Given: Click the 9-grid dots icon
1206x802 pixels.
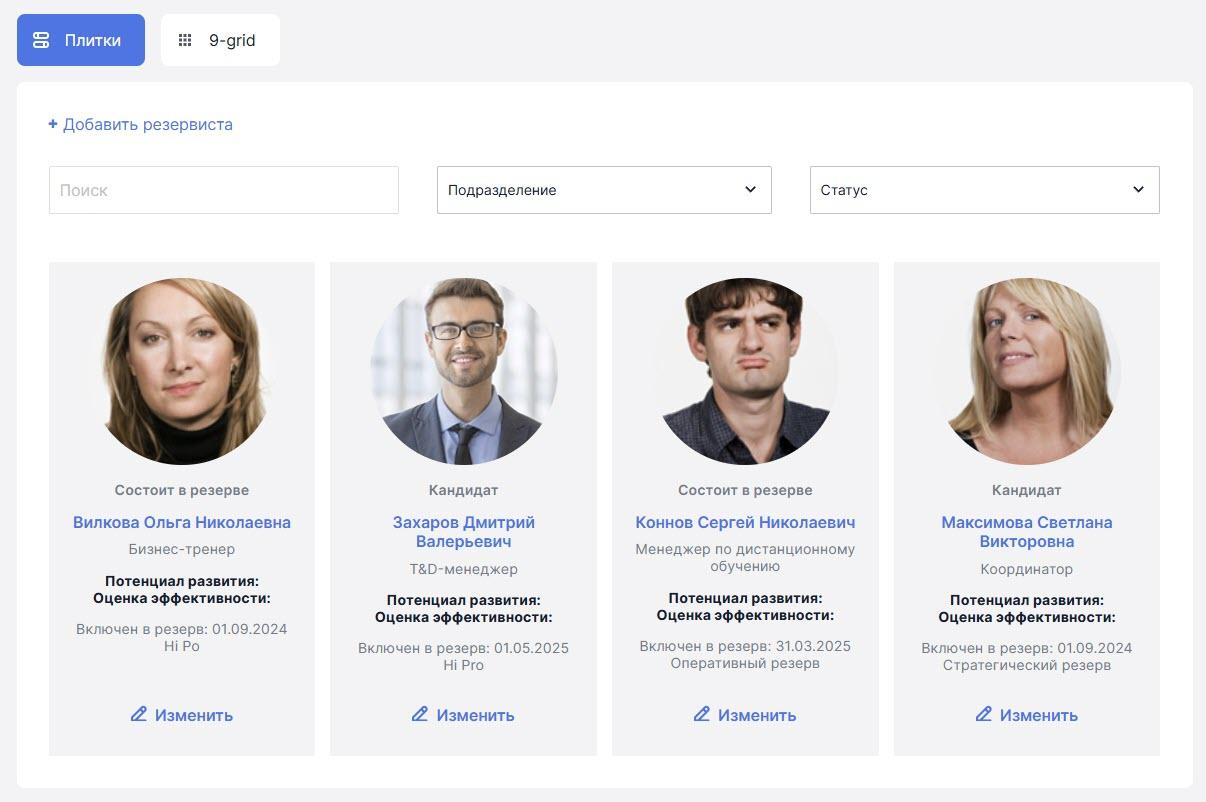Looking at the screenshot, I should click(185, 41).
